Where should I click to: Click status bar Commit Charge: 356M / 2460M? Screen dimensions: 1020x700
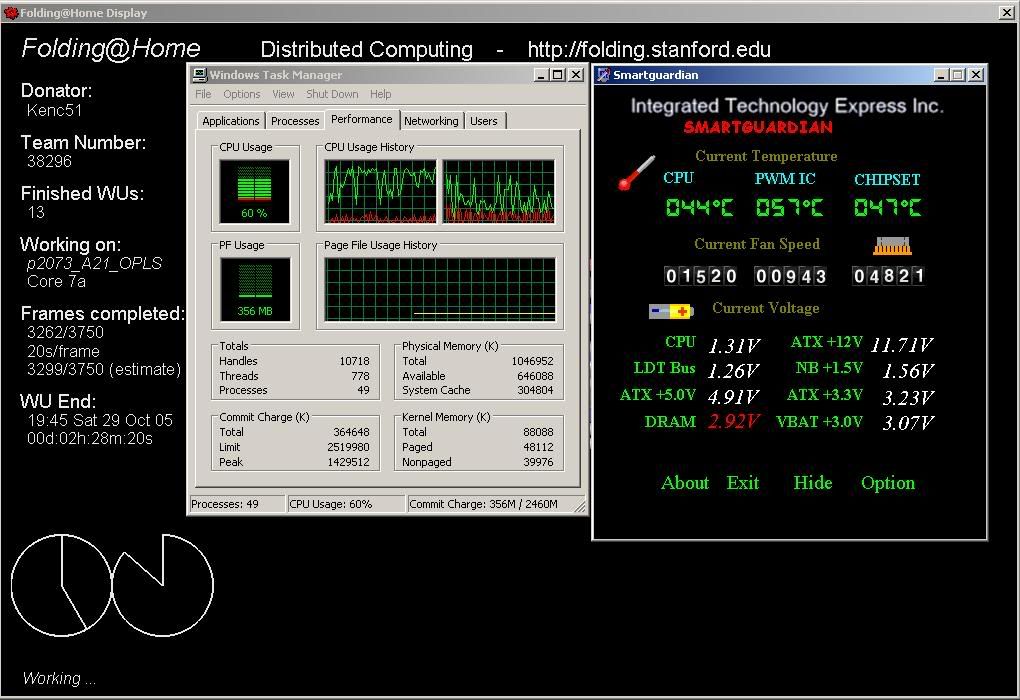pyautogui.click(x=490, y=504)
